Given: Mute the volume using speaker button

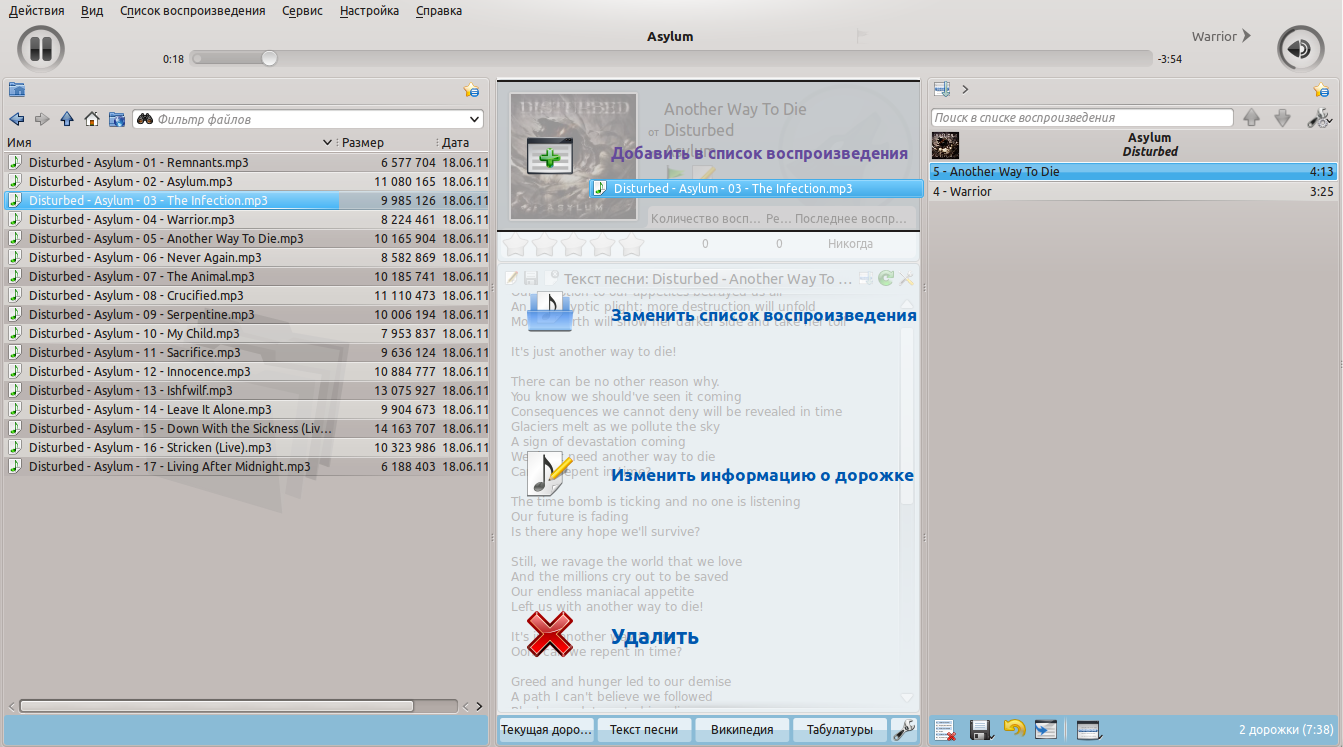Looking at the screenshot, I should click(1301, 49).
